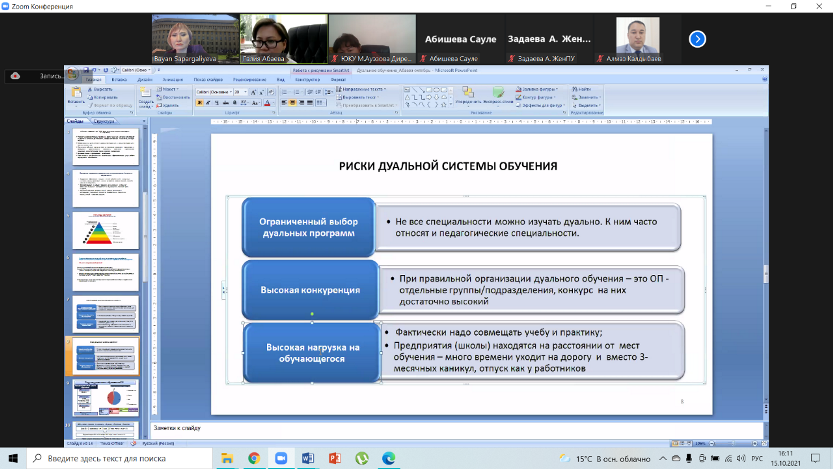The height and width of the screenshot is (469, 833).
Task: Click the blue next-participants arrow in Zoom
Action: (698, 39)
